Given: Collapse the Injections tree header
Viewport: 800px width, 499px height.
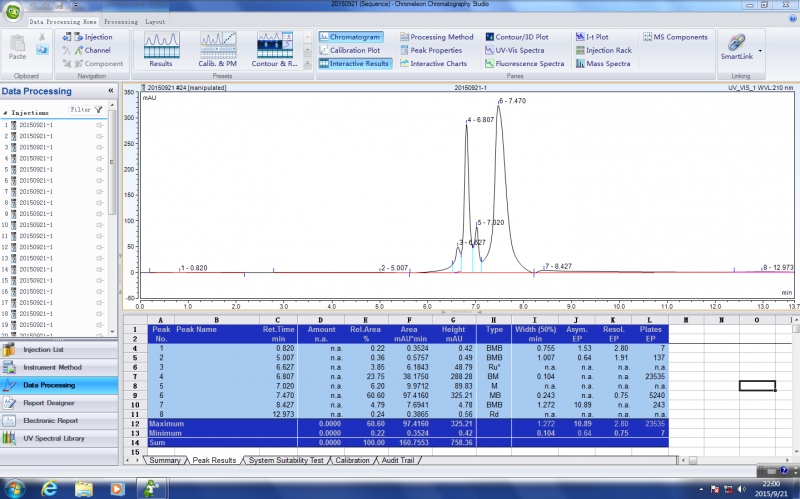Looking at the screenshot, I should pyautogui.click(x=5, y=113).
